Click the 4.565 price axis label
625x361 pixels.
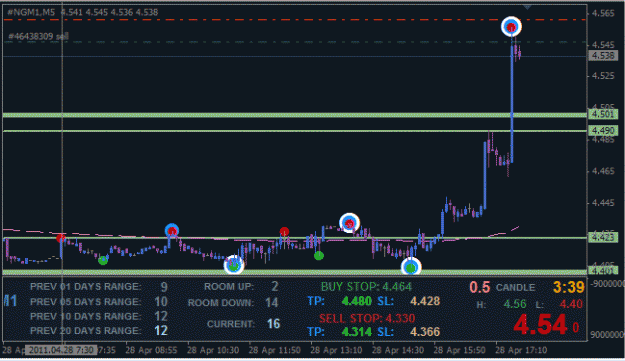coord(603,13)
